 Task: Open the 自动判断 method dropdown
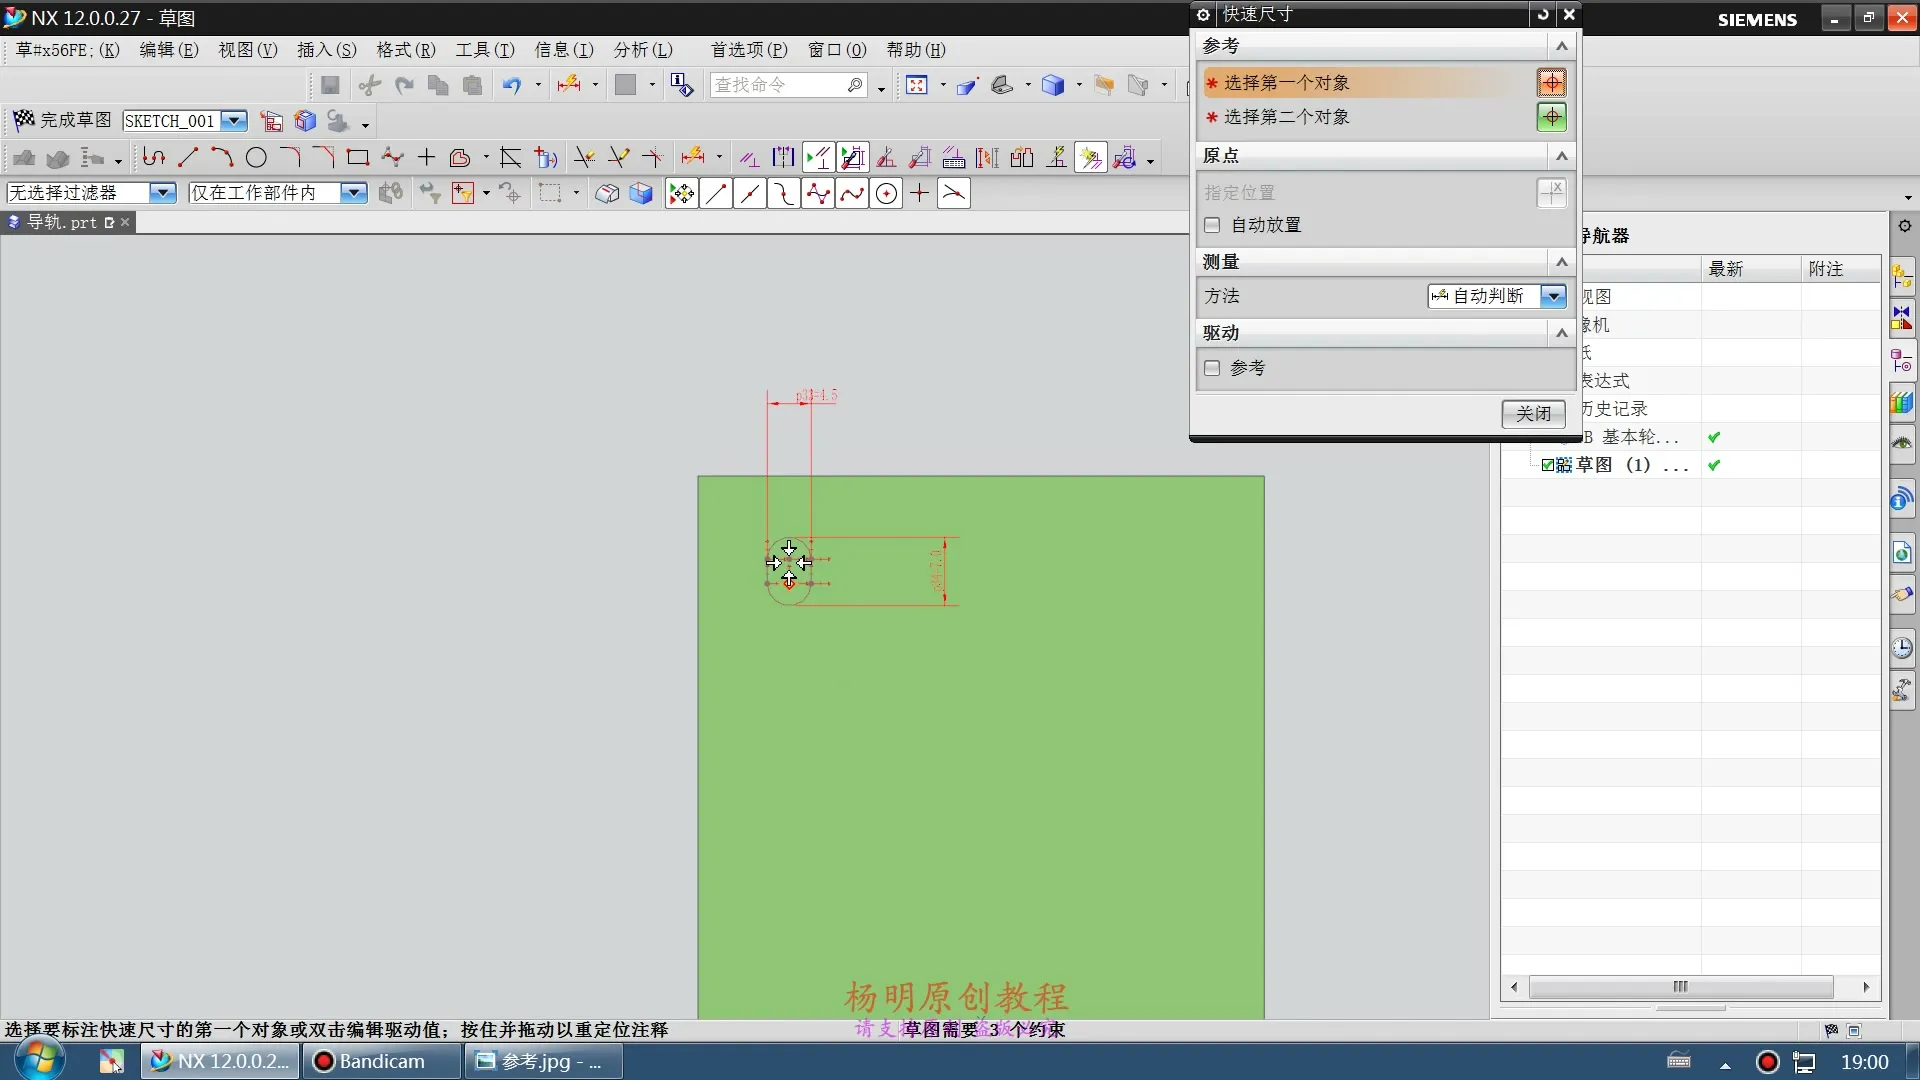coord(1552,296)
